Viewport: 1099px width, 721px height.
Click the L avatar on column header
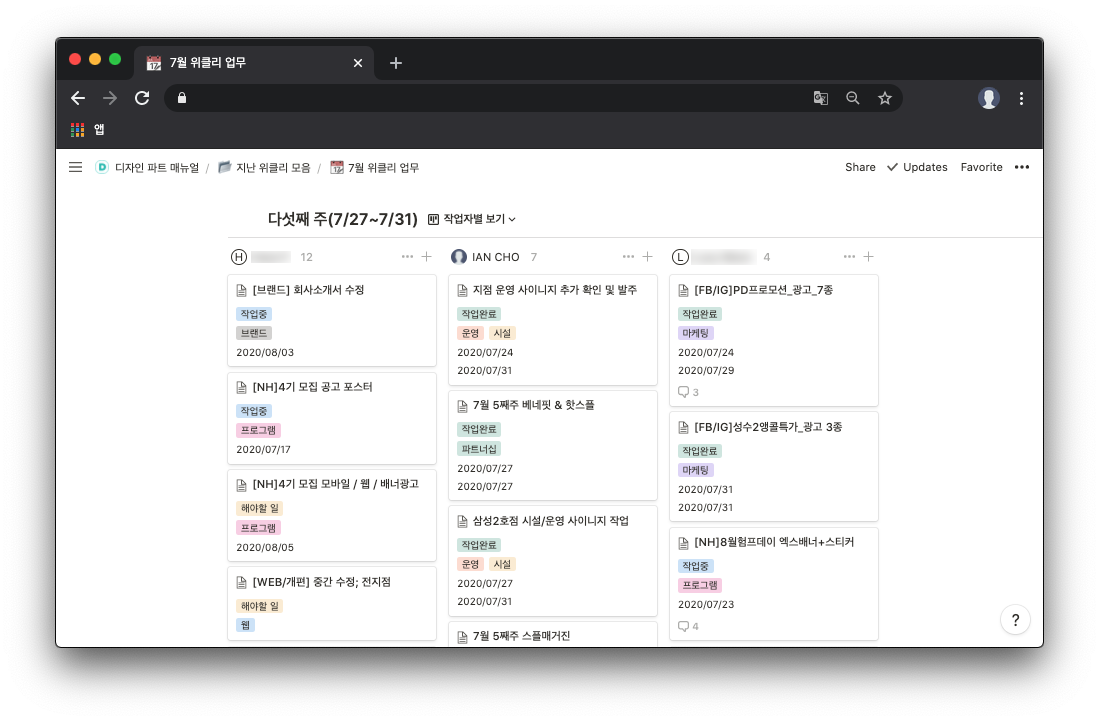pos(680,257)
